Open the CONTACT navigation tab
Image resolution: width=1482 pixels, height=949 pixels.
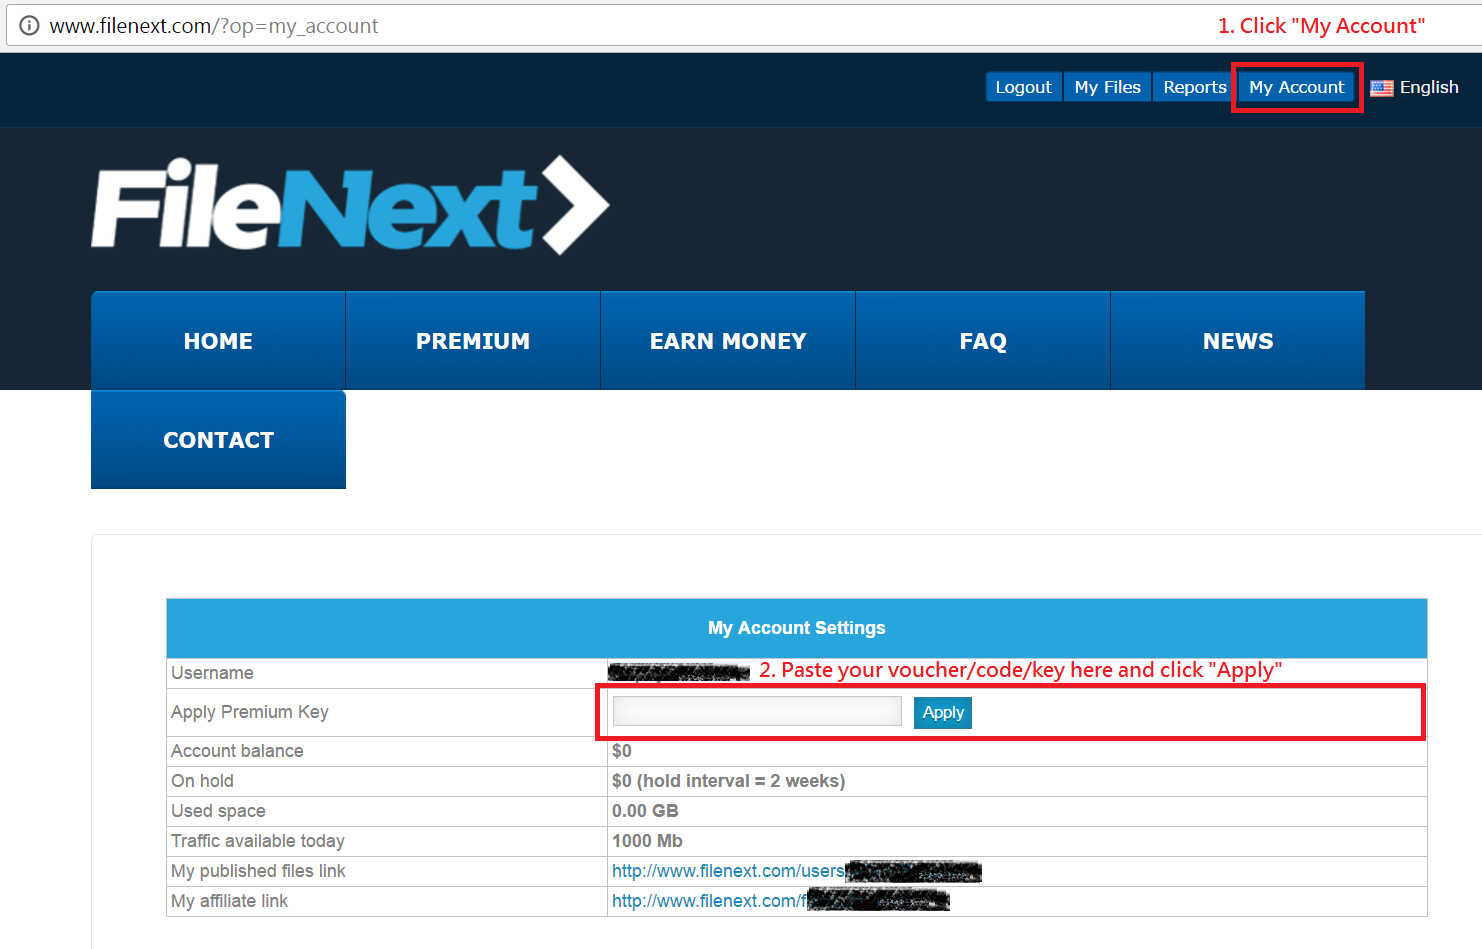tap(218, 440)
